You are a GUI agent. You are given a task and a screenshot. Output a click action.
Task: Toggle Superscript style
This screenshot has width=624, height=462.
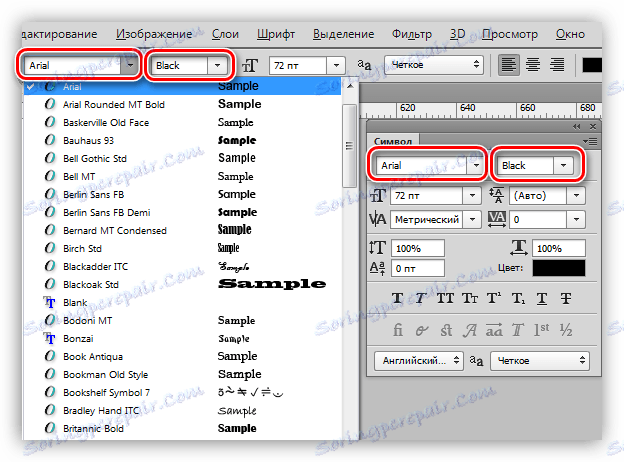click(x=494, y=298)
